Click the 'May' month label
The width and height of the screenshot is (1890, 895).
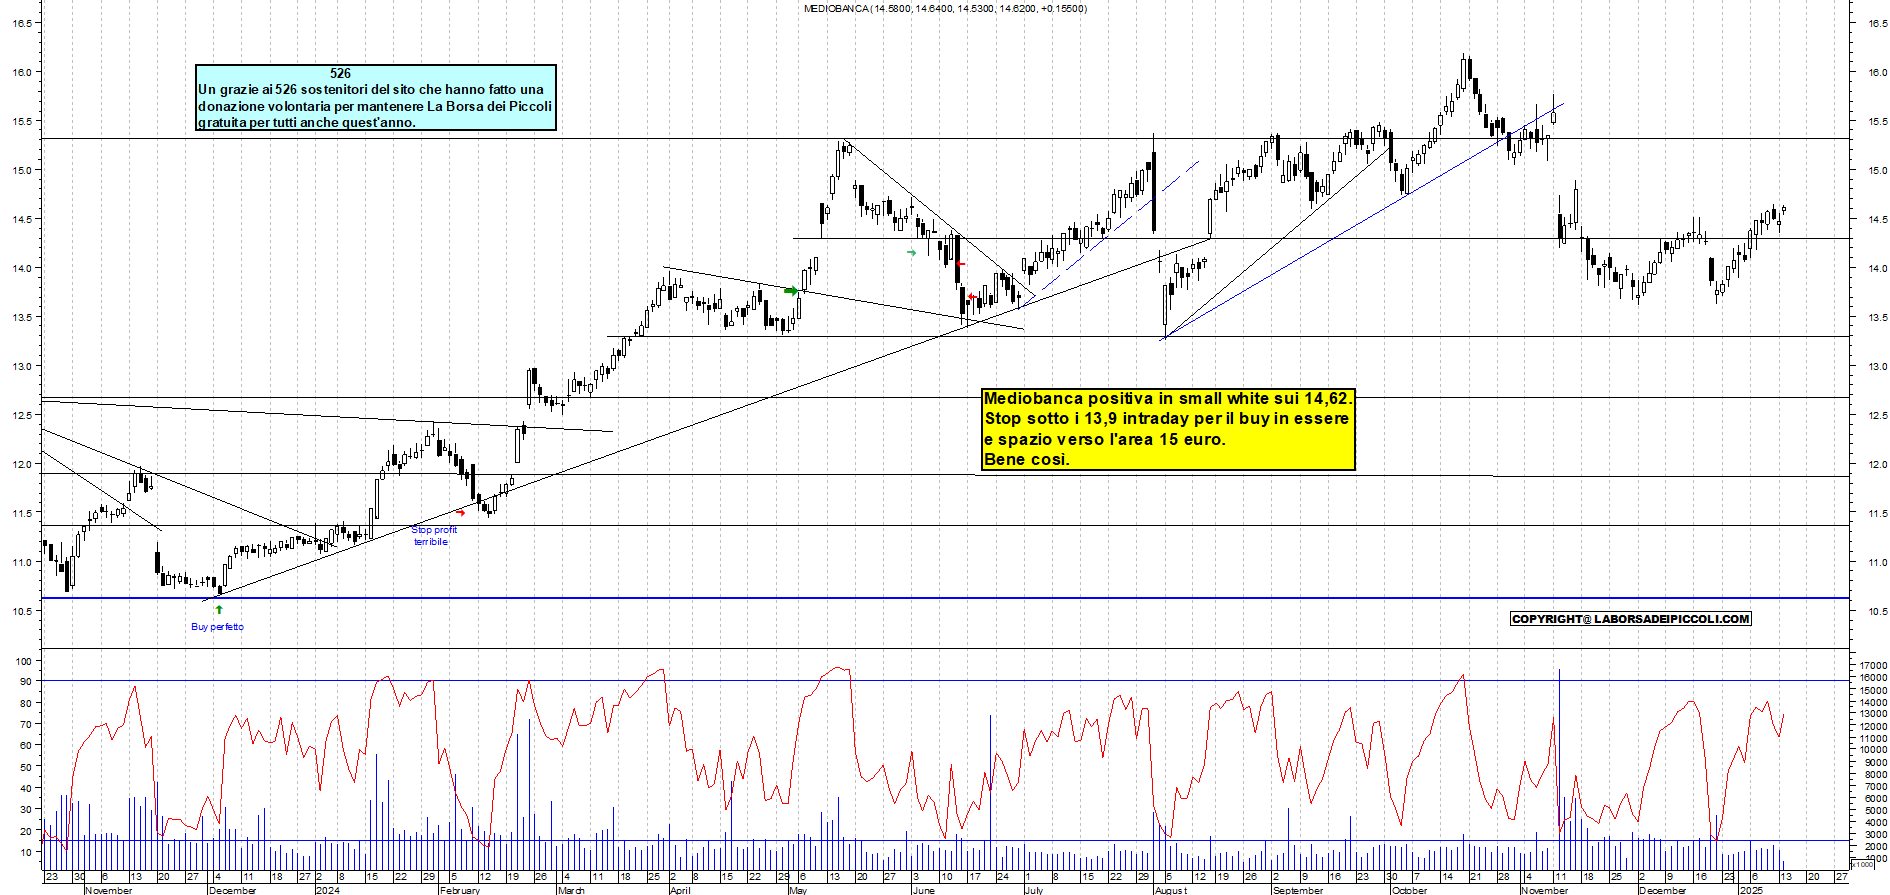coord(798,890)
